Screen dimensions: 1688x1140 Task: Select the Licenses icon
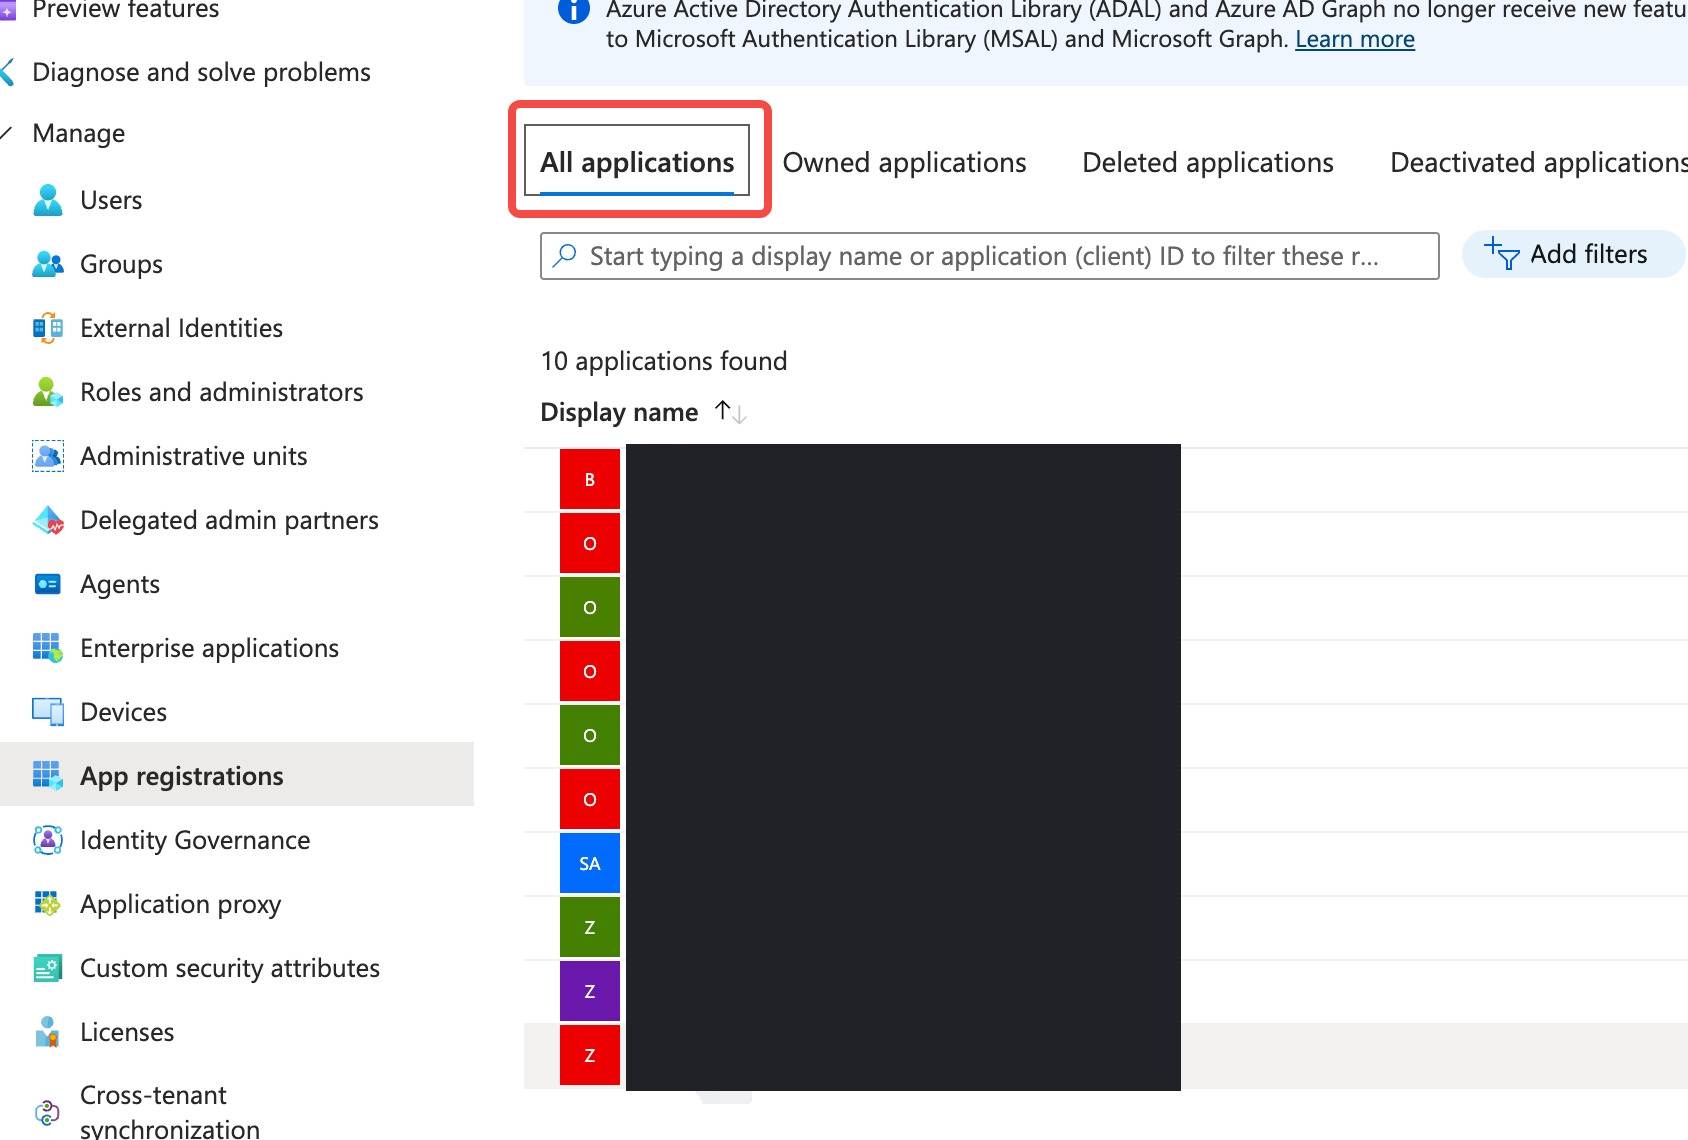(48, 1032)
